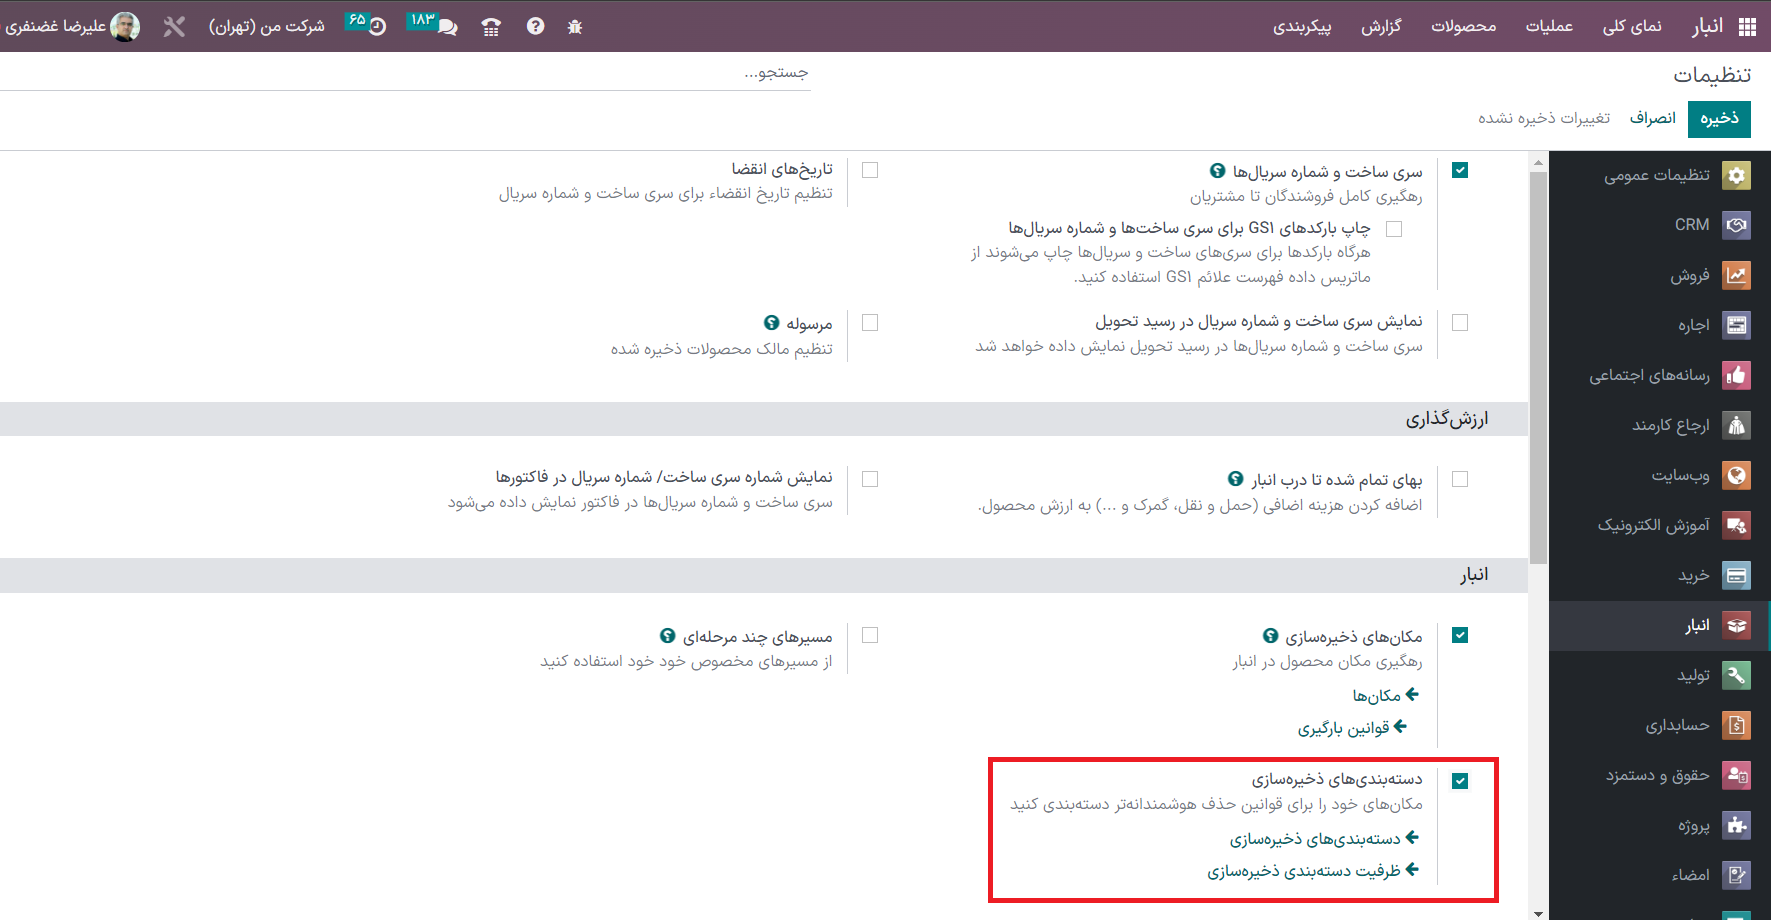
Task: Open تولید sidebar icon
Action: pos(1737,675)
